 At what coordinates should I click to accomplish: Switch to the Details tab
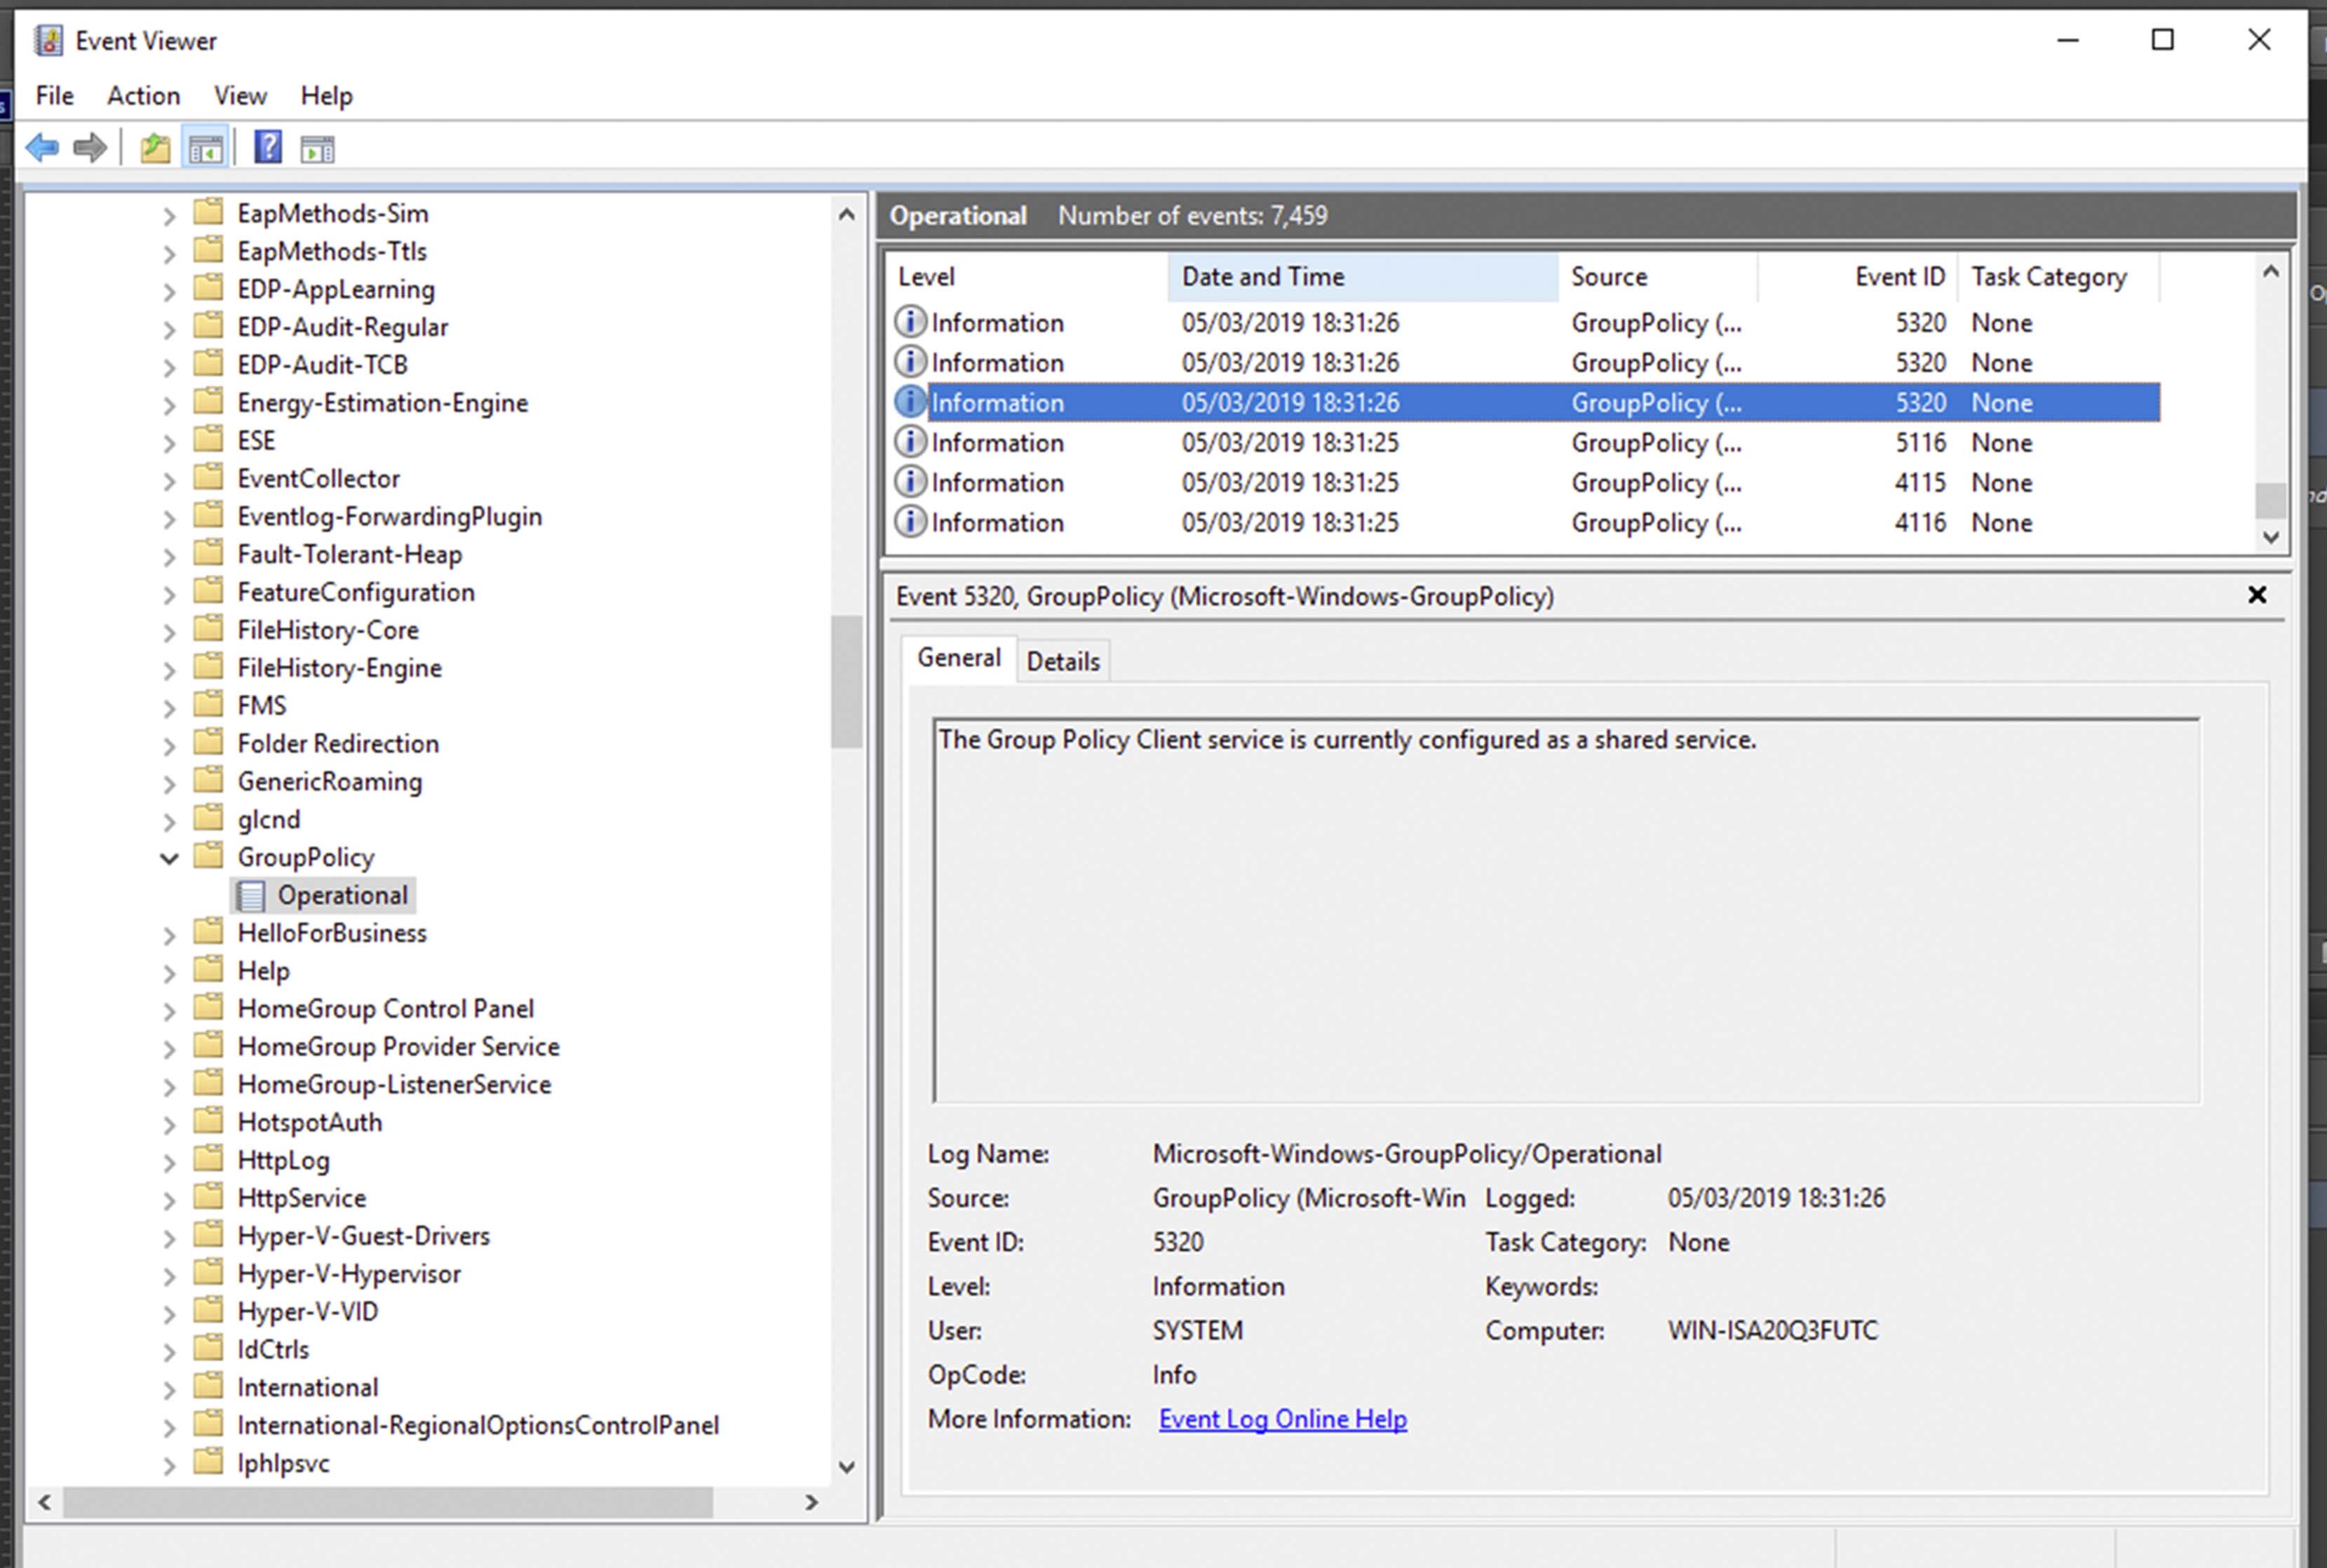tap(1062, 661)
